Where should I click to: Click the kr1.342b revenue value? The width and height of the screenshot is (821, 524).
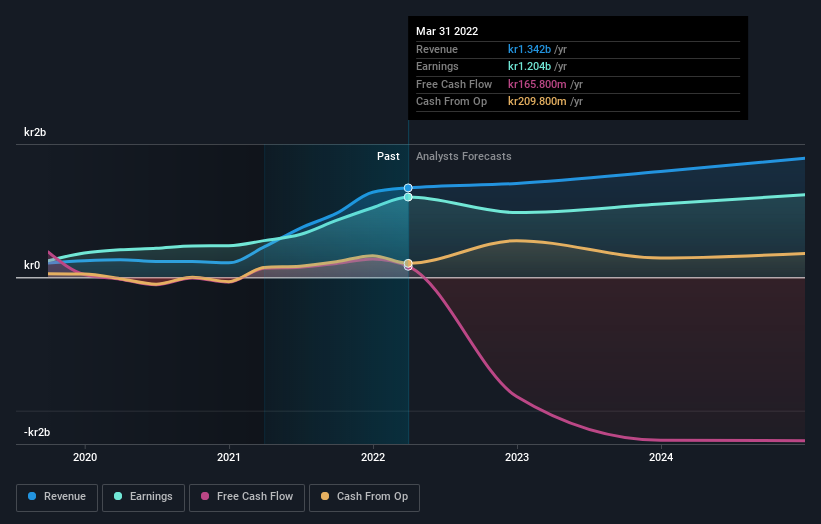tap(529, 49)
